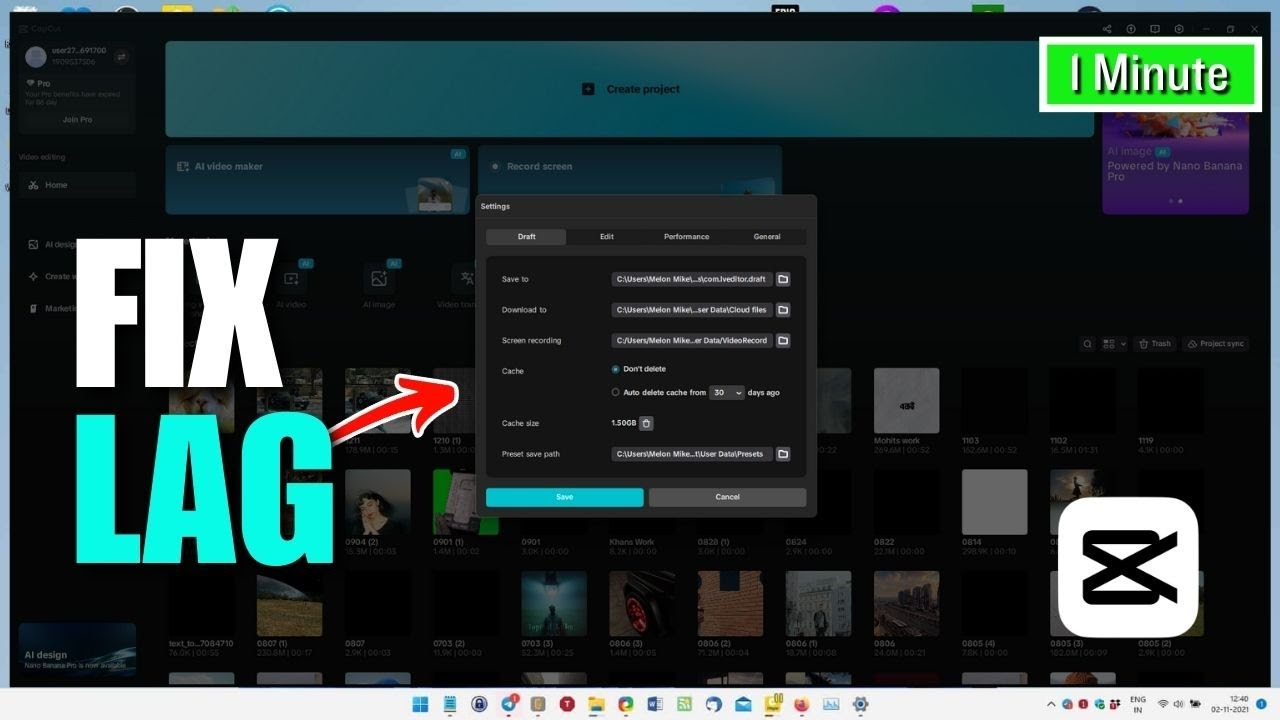Open the AI video maker card
Image resolution: width=1280 pixels, height=720 pixels.
pyautogui.click(x=317, y=180)
